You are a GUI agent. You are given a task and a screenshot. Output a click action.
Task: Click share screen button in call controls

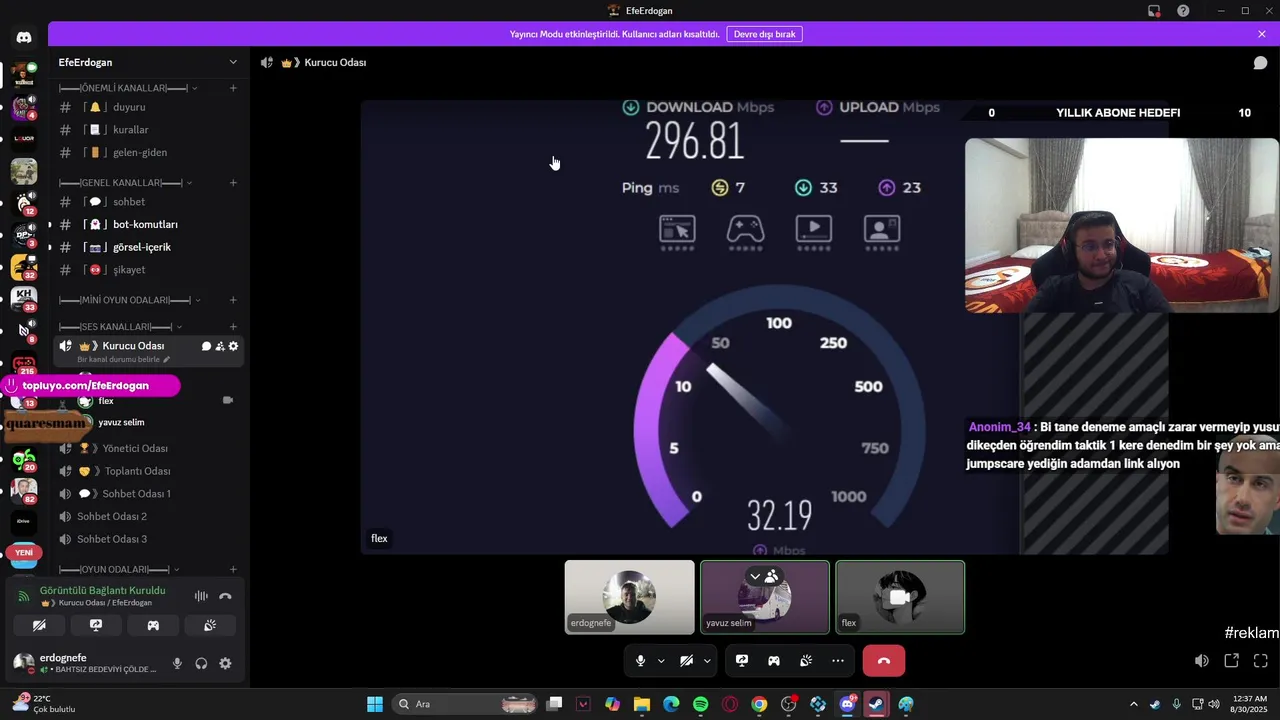pyautogui.click(x=742, y=661)
